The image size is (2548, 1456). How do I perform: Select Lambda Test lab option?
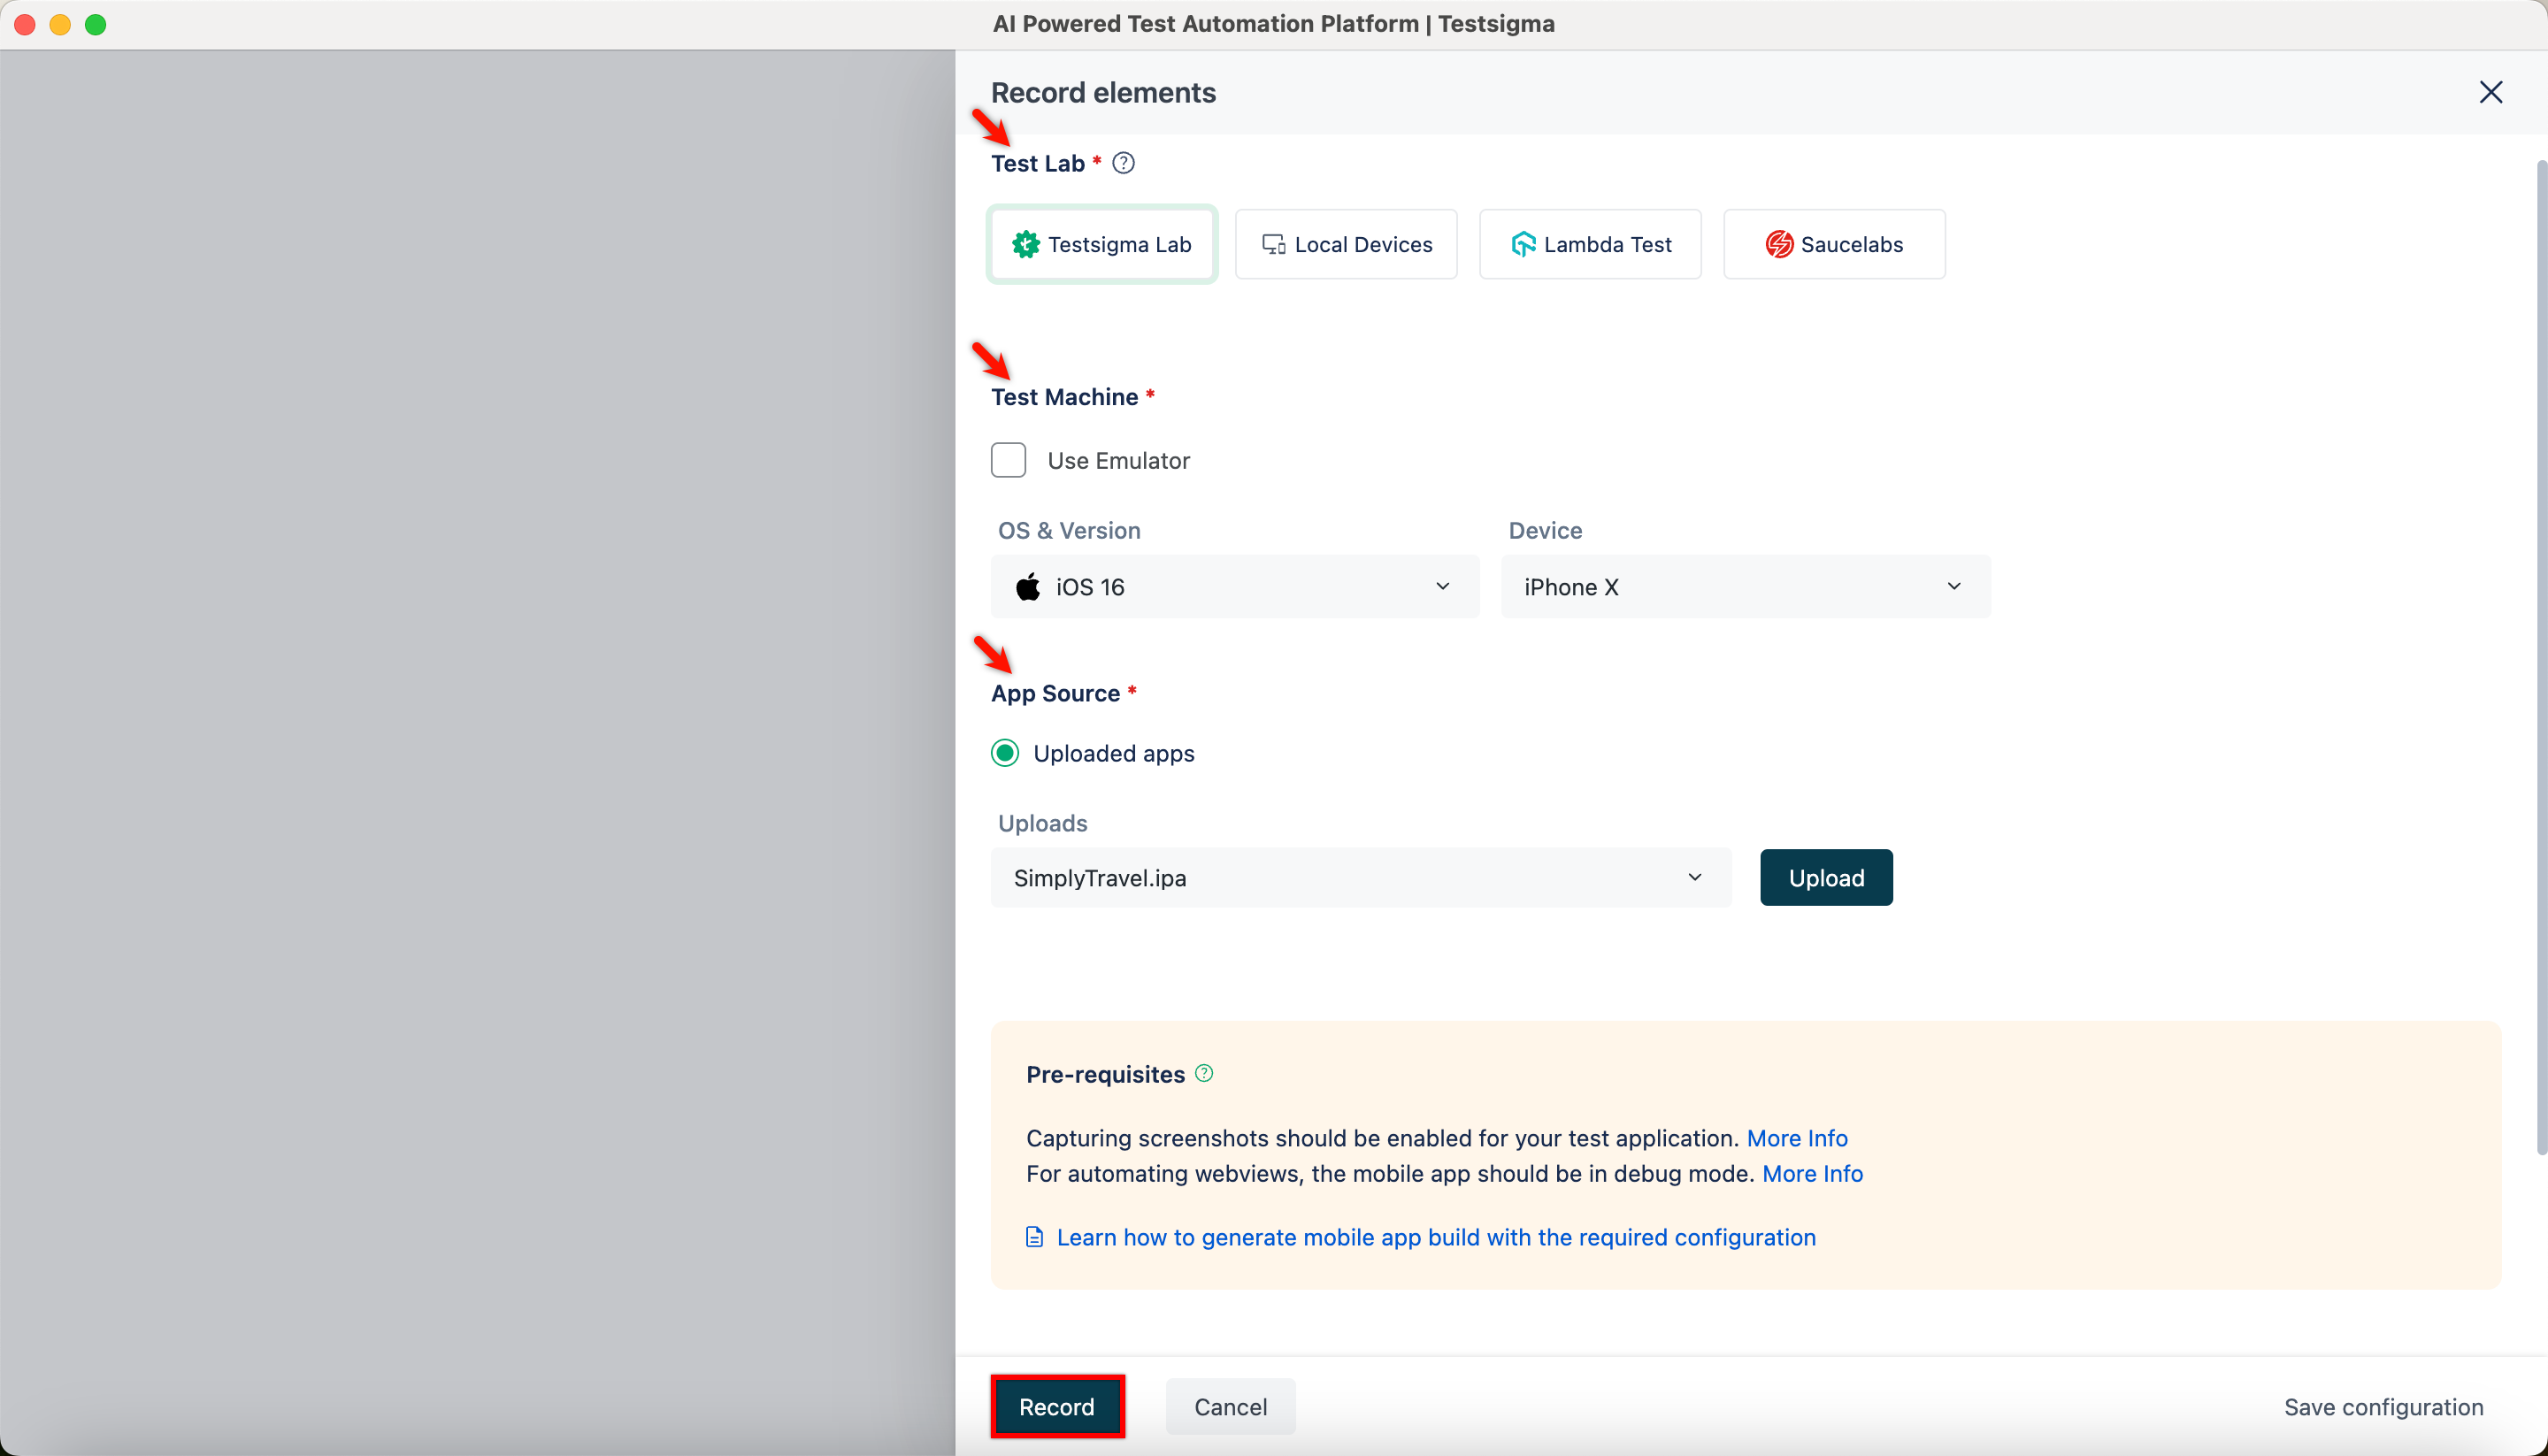click(1590, 244)
